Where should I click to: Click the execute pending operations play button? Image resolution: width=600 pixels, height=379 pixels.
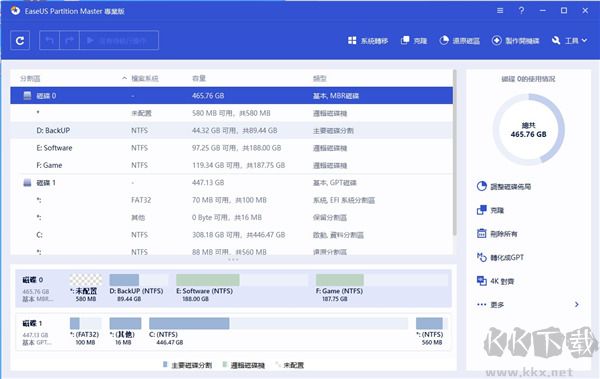click(119, 40)
